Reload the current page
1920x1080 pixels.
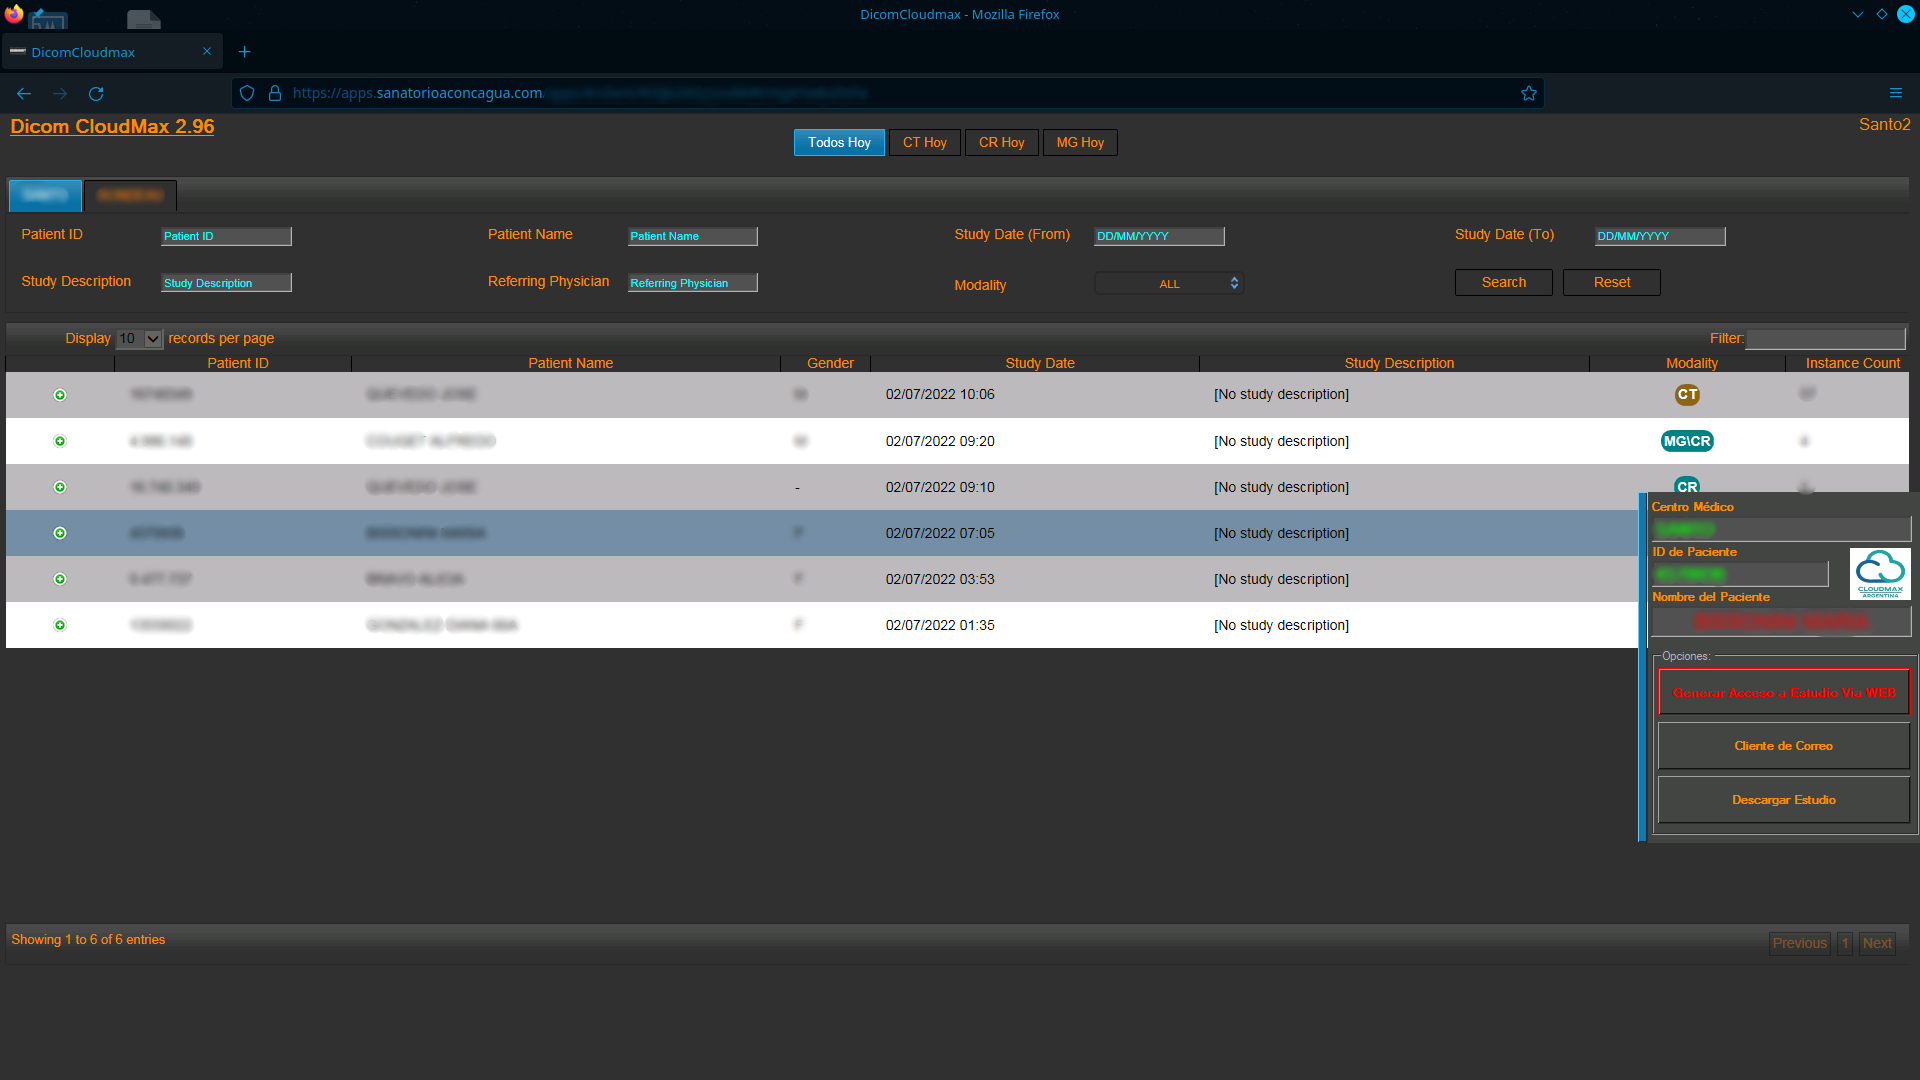point(96,93)
